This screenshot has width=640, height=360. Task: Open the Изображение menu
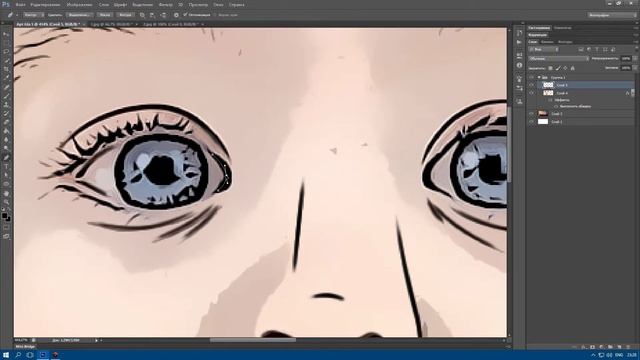[80, 5]
